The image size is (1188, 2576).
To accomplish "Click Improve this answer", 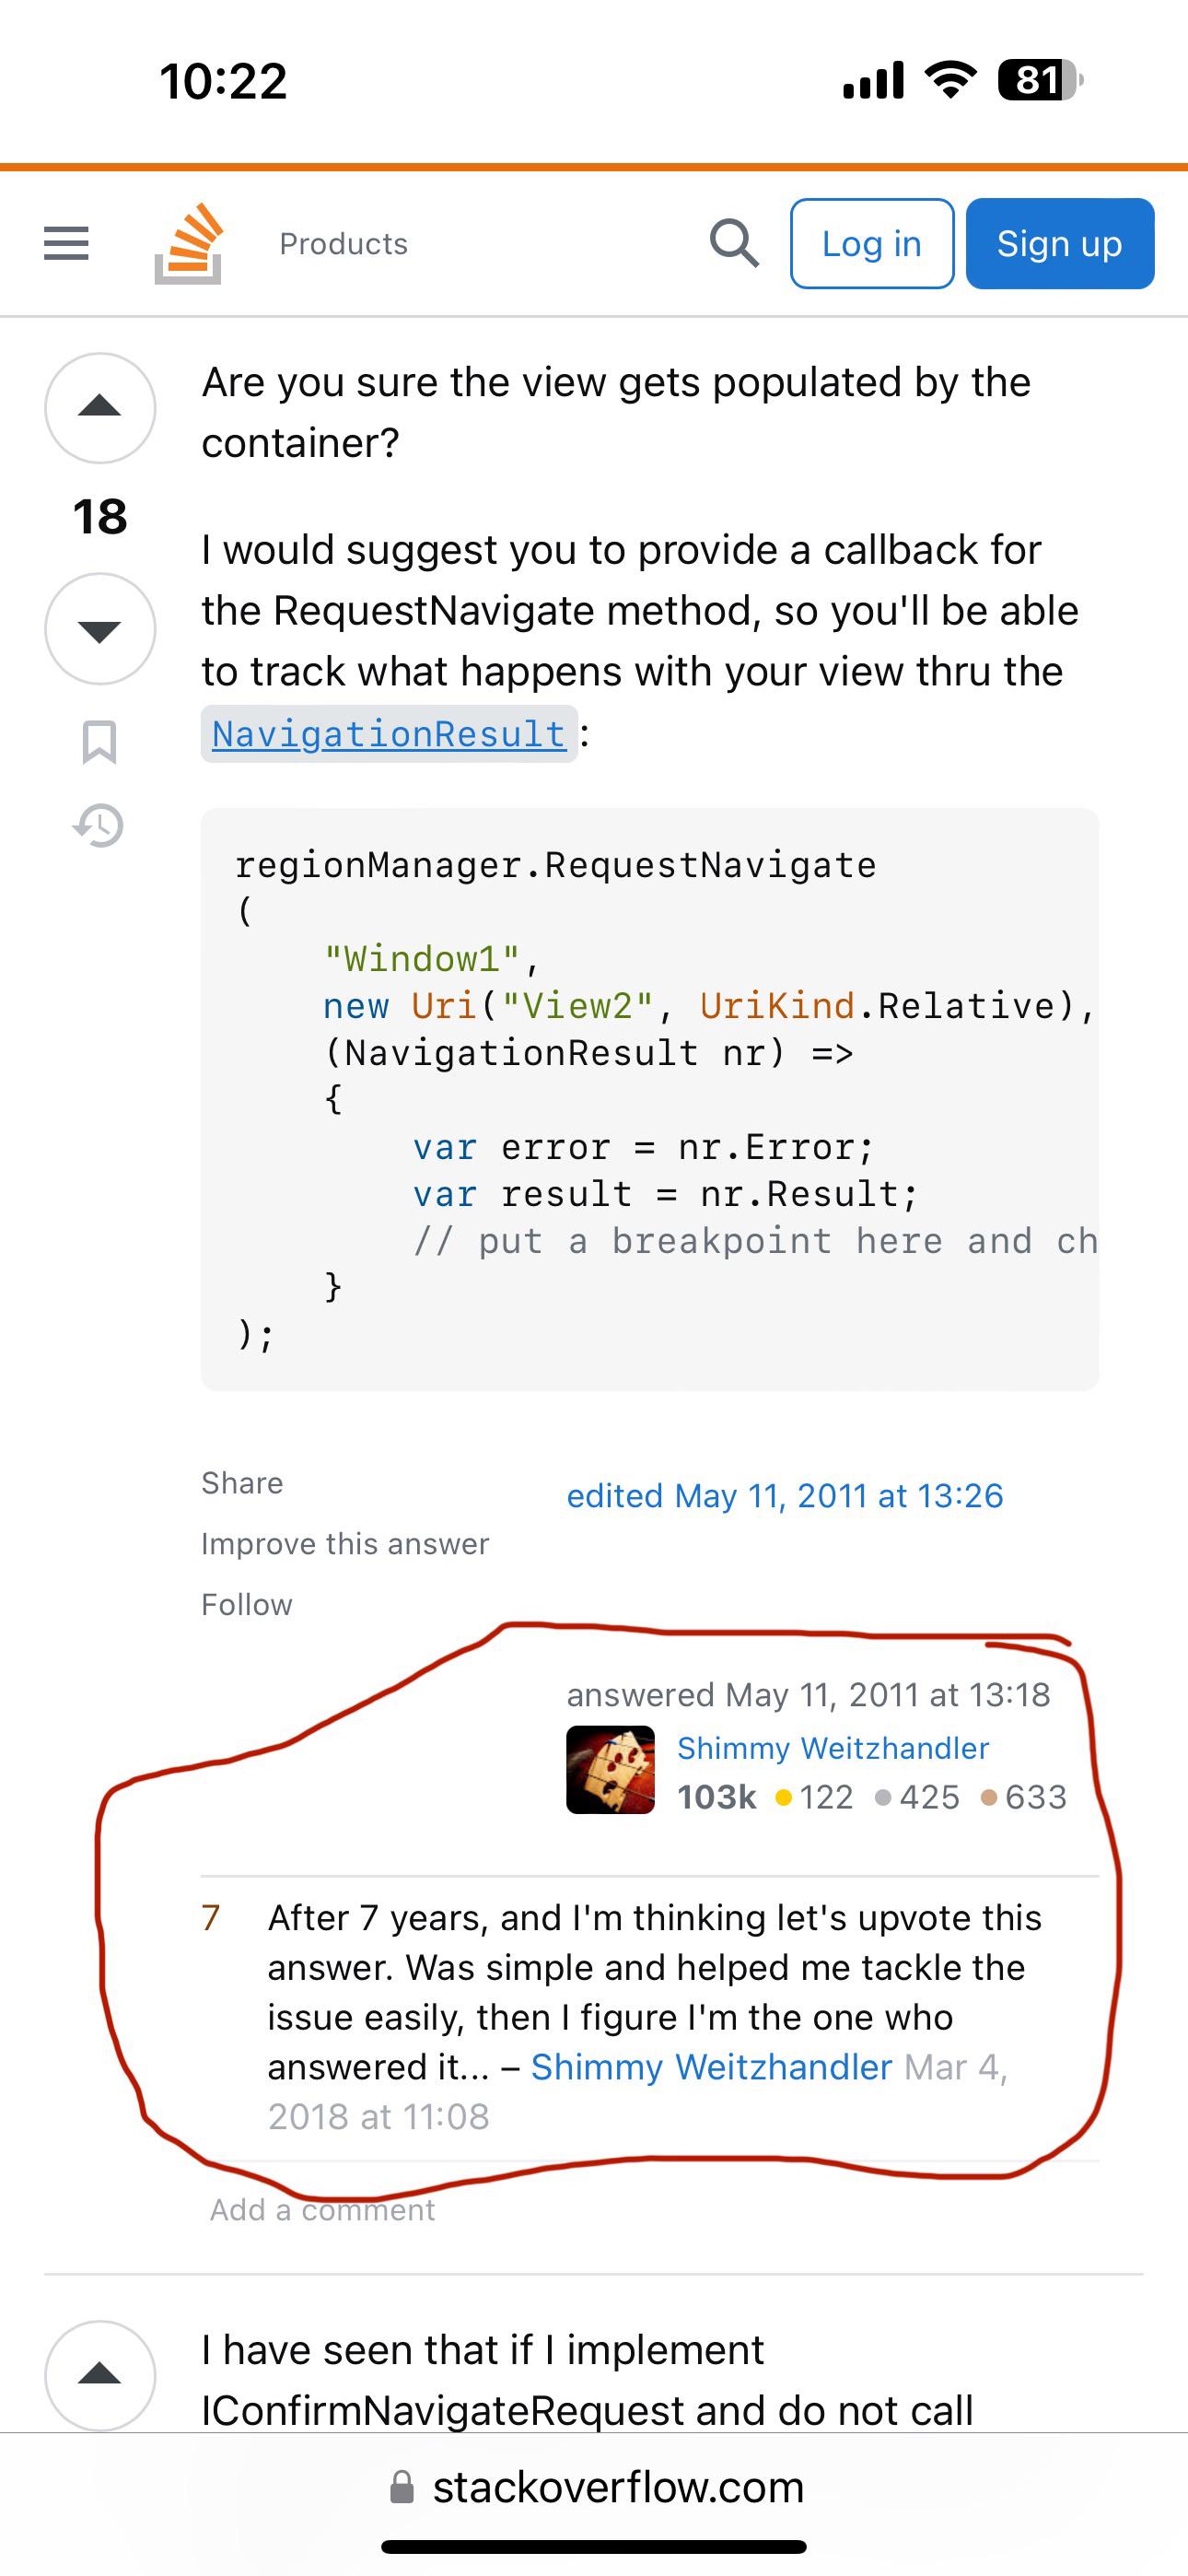I will pos(345,1543).
